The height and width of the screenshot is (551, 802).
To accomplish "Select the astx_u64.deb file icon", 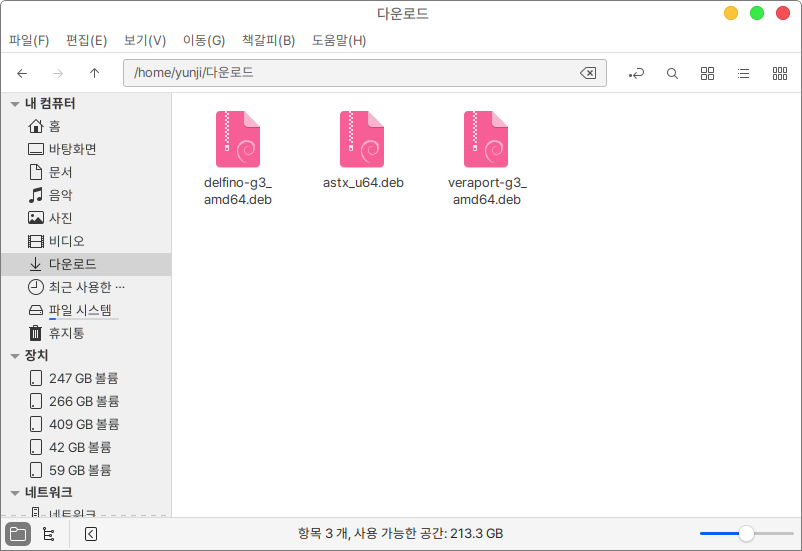I will click(x=362, y=140).
